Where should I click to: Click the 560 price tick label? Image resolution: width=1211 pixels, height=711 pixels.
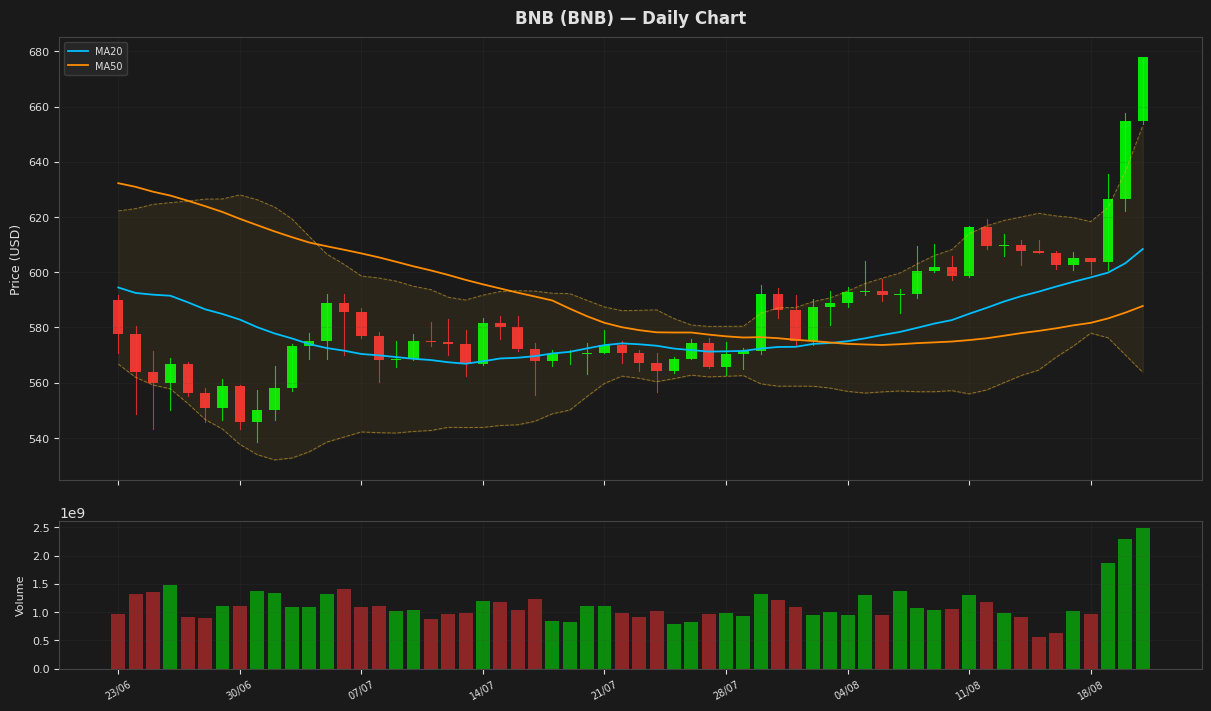coord(40,383)
